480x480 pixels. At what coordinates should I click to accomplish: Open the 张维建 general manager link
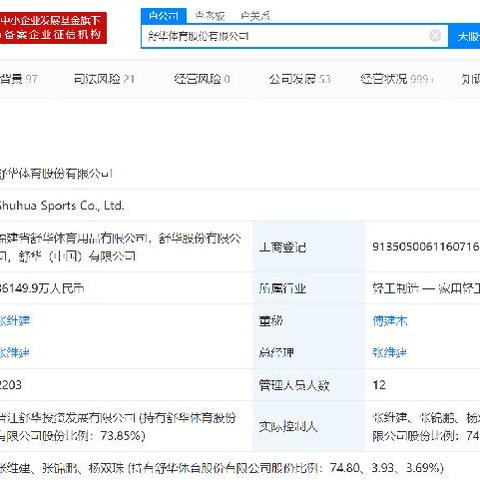390,352
